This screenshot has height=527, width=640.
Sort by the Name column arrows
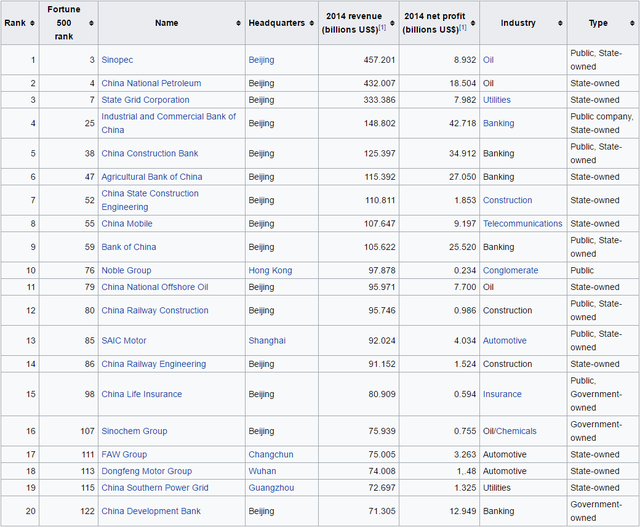click(238, 23)
